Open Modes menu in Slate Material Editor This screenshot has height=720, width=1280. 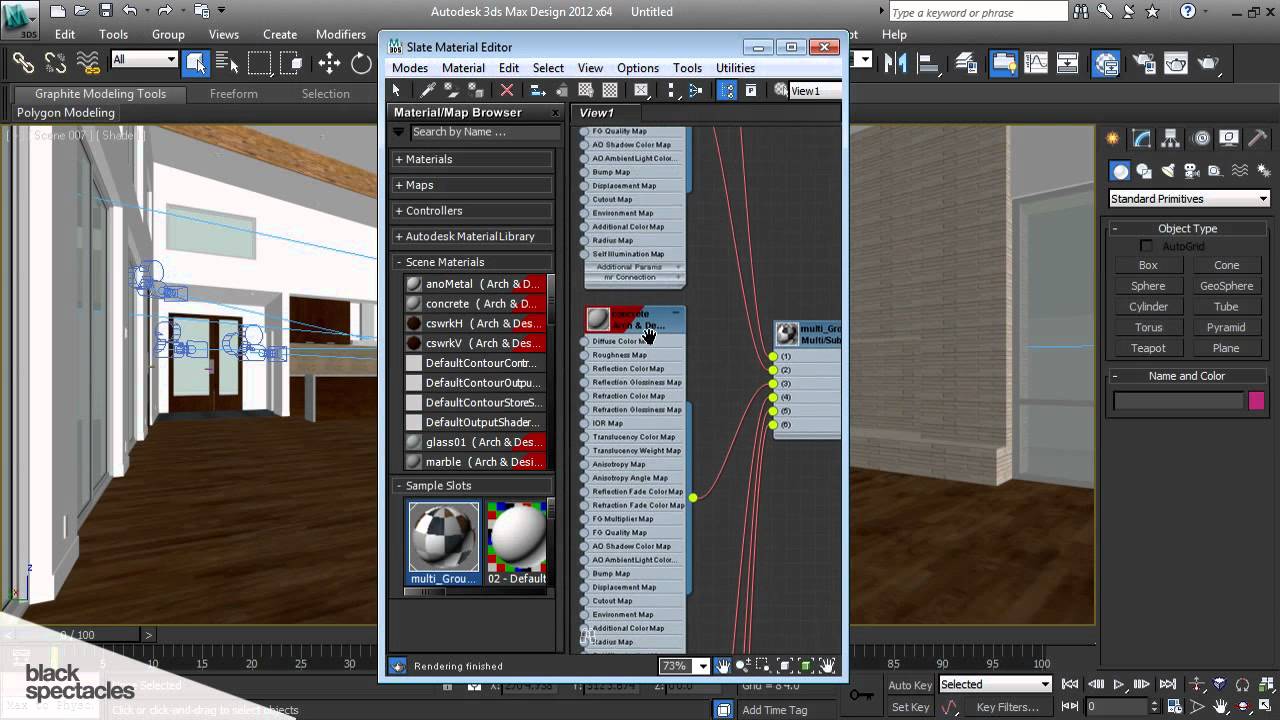(410, 68)
